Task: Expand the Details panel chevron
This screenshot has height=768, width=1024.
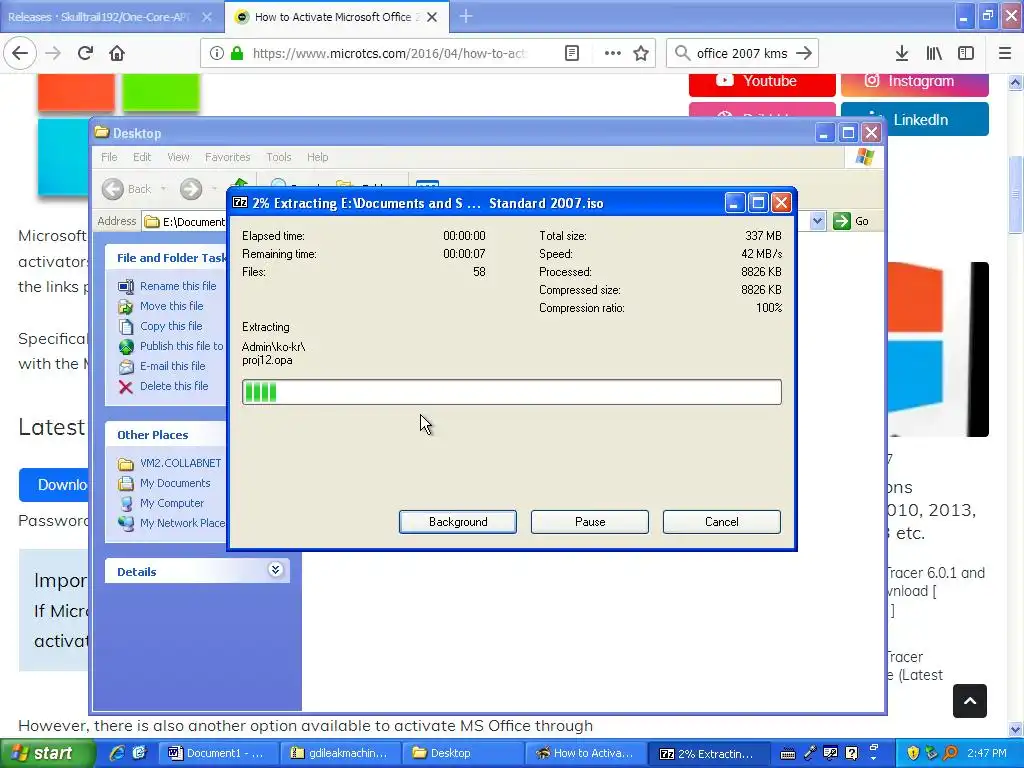Action: [x=275, y=570]
